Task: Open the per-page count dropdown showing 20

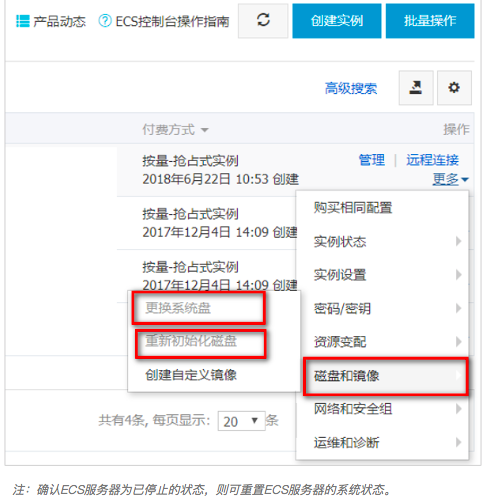Action: [241, 421]
